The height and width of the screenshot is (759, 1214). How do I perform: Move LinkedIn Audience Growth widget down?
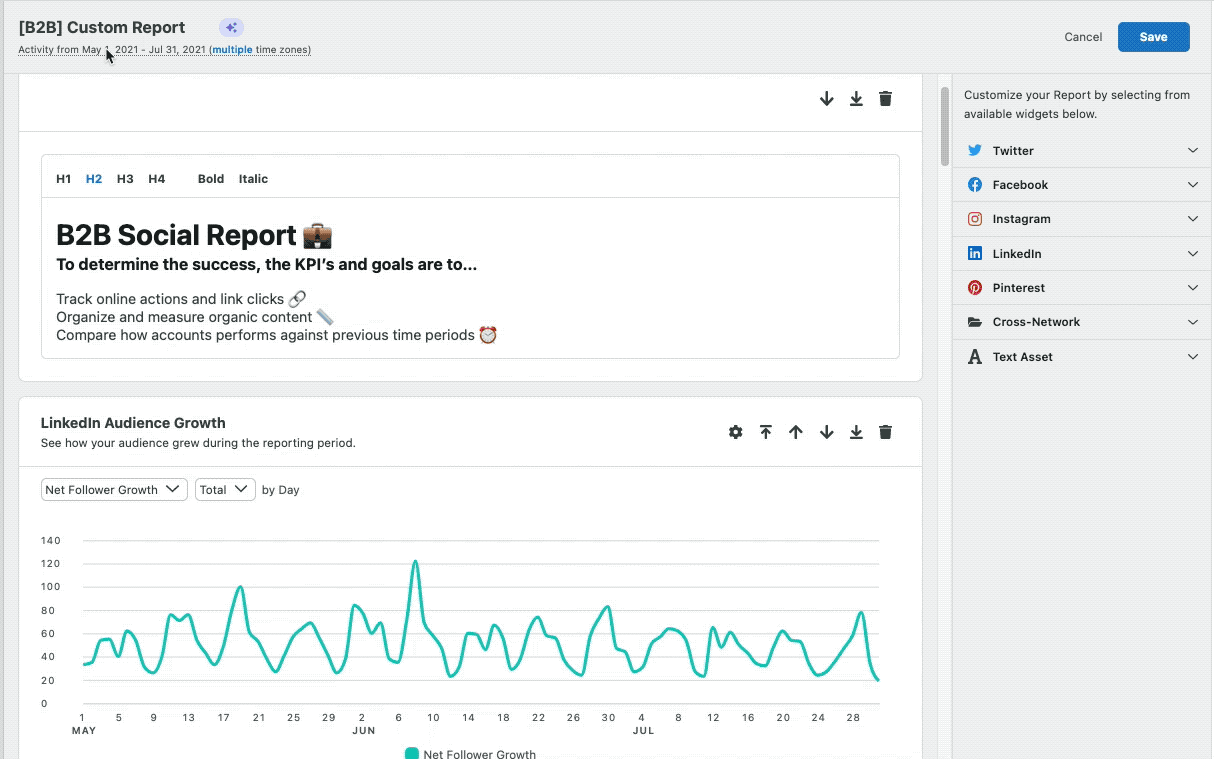[x=826, y=432]
